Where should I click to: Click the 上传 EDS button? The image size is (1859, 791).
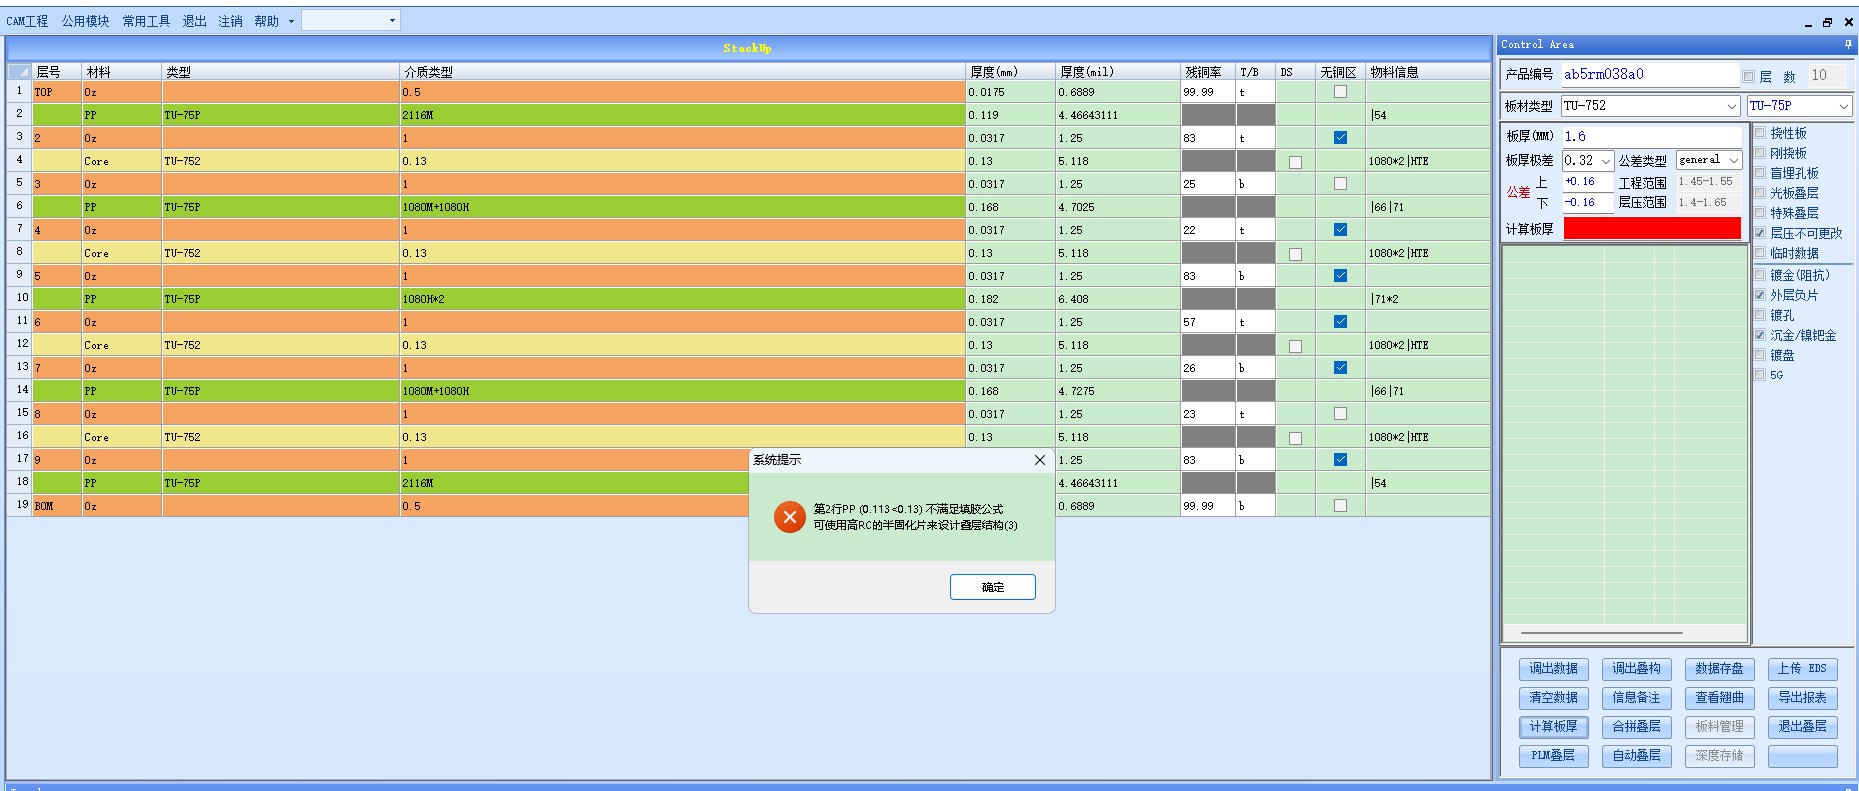coord(1802,669)
